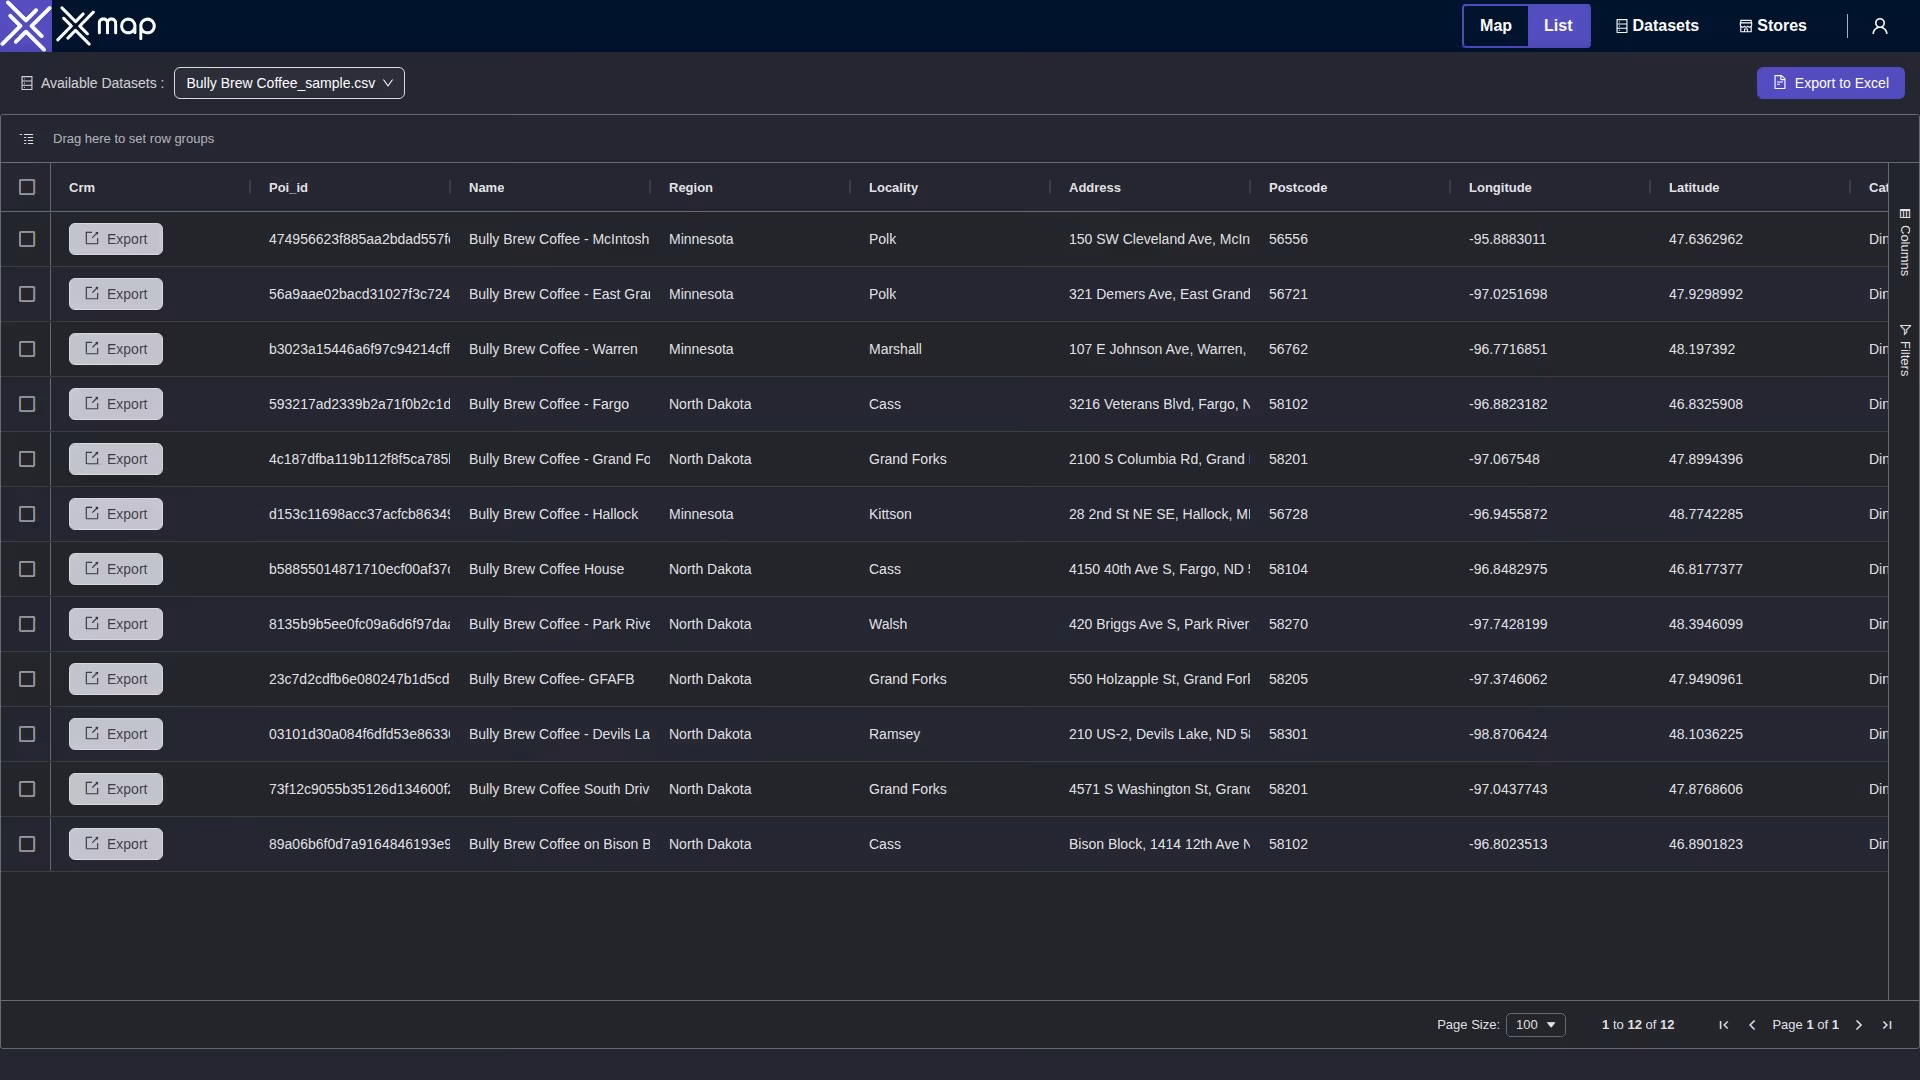The height and width of the screenshot is (1080, 1920).
Task: Open the Stores menu
Action: 1773,26
